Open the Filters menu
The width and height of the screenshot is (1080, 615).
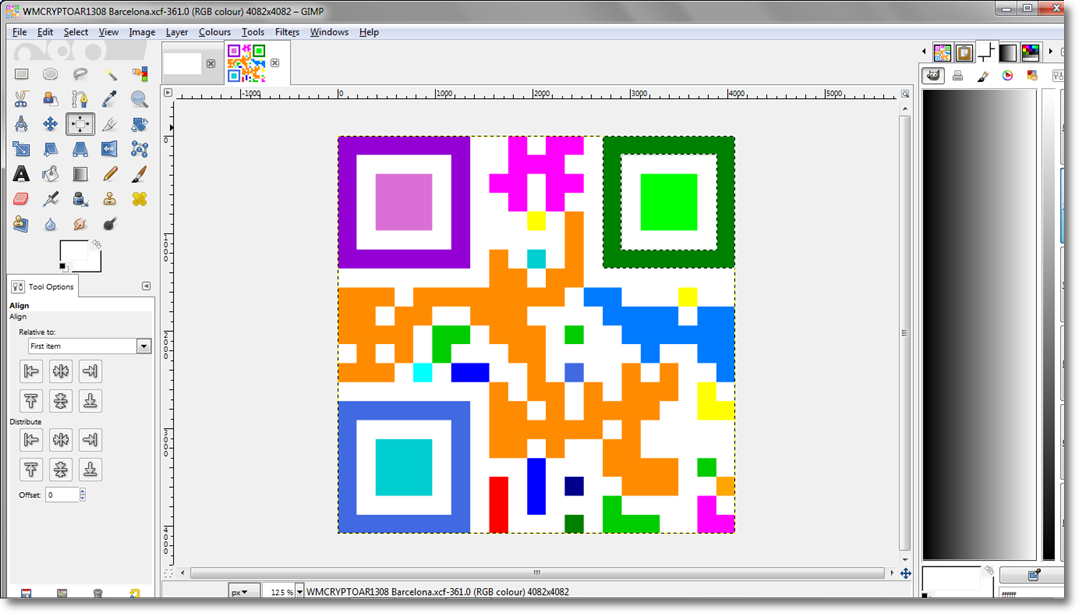[x=287, y=32]
